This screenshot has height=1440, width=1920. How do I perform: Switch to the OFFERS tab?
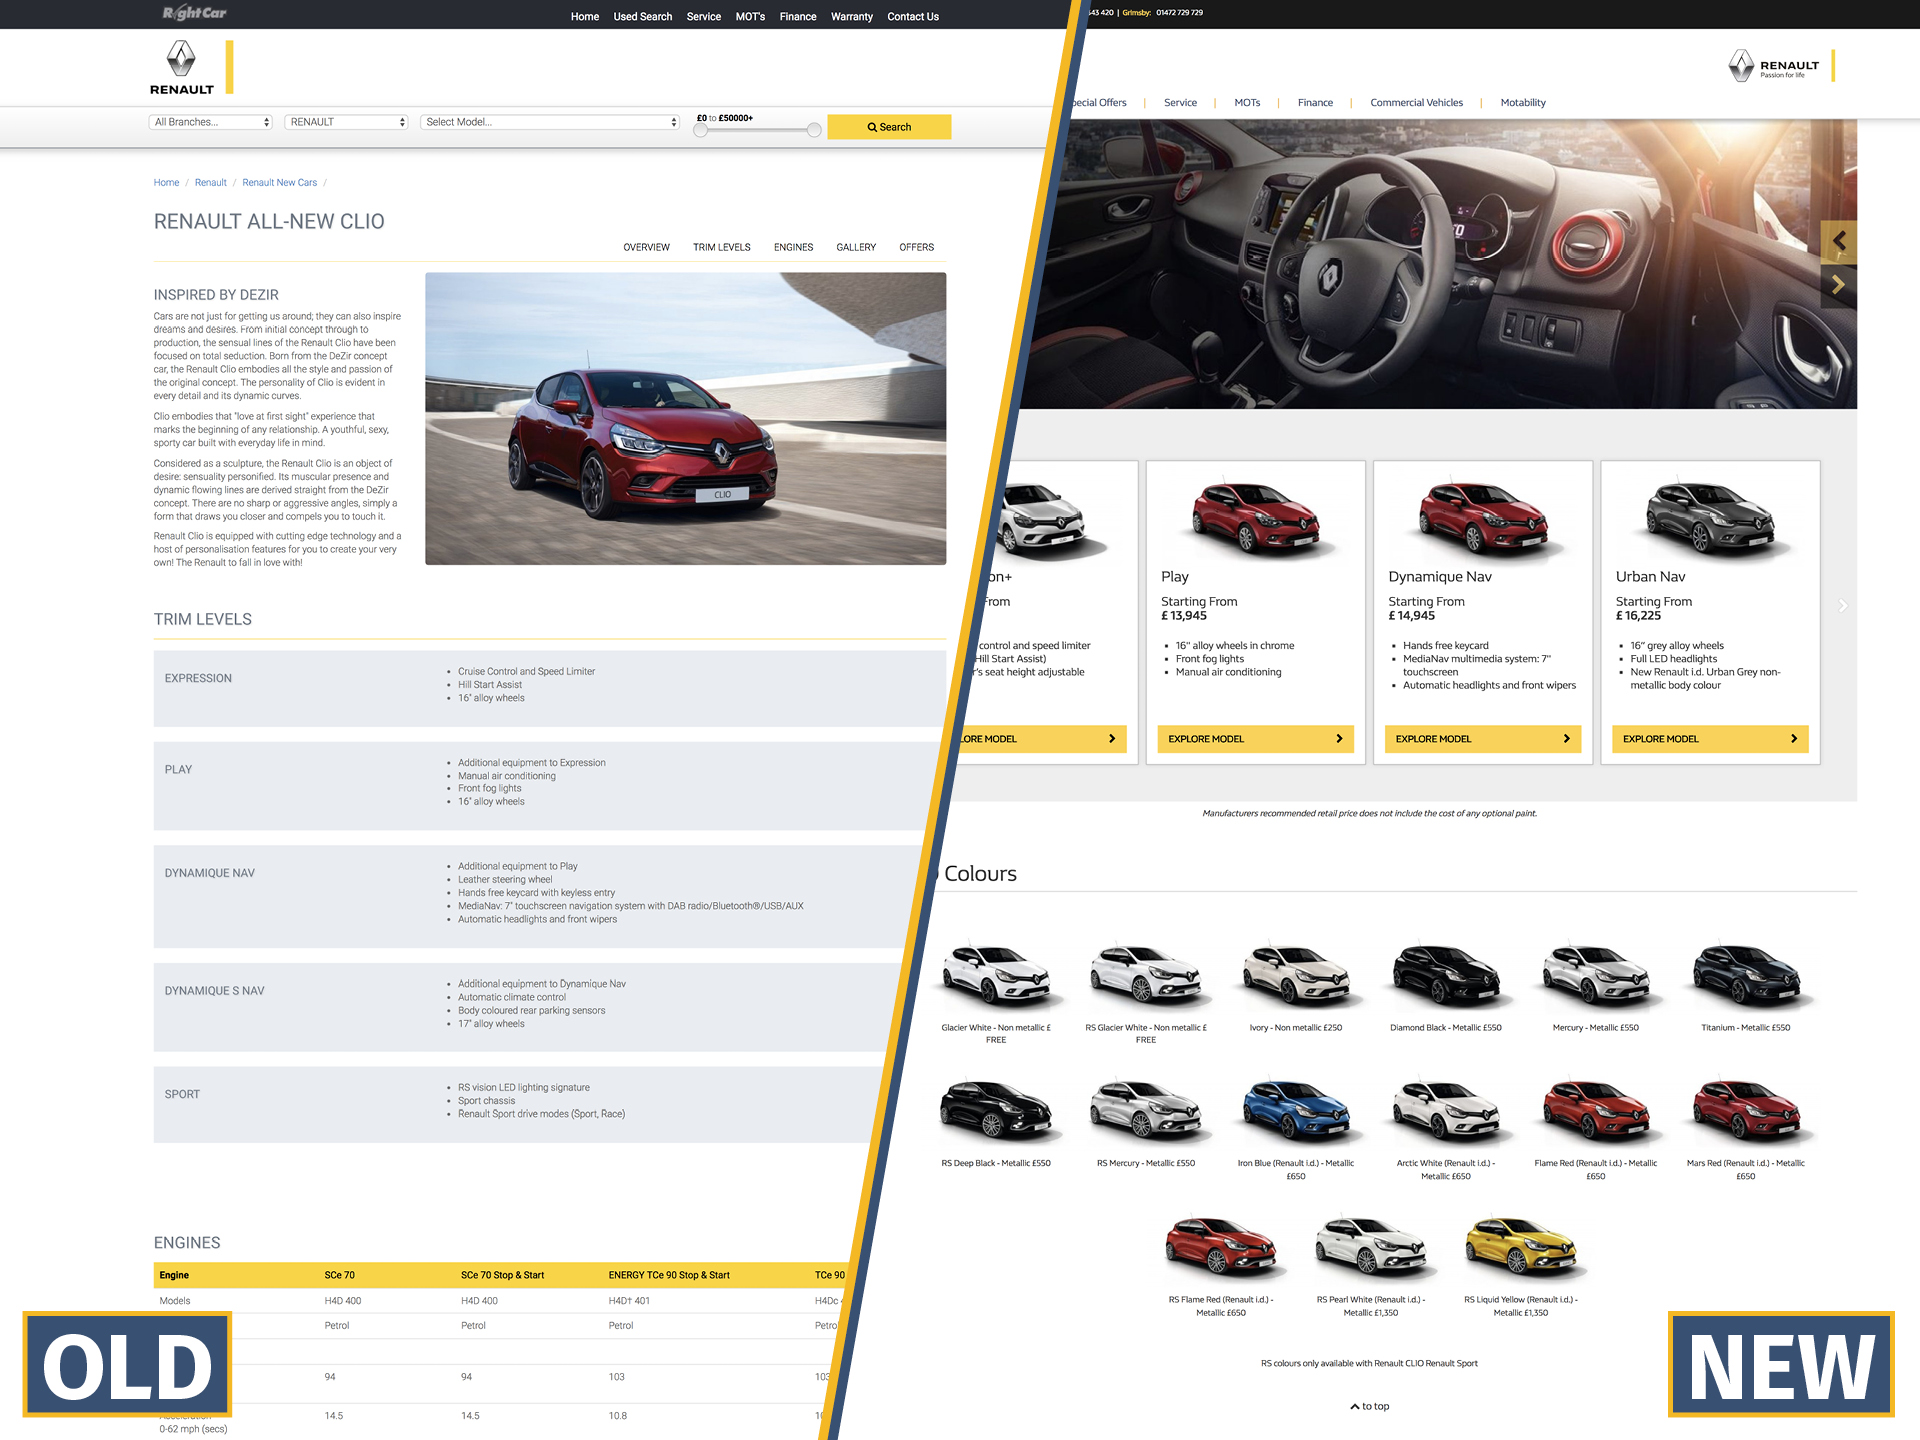(917, 247)
